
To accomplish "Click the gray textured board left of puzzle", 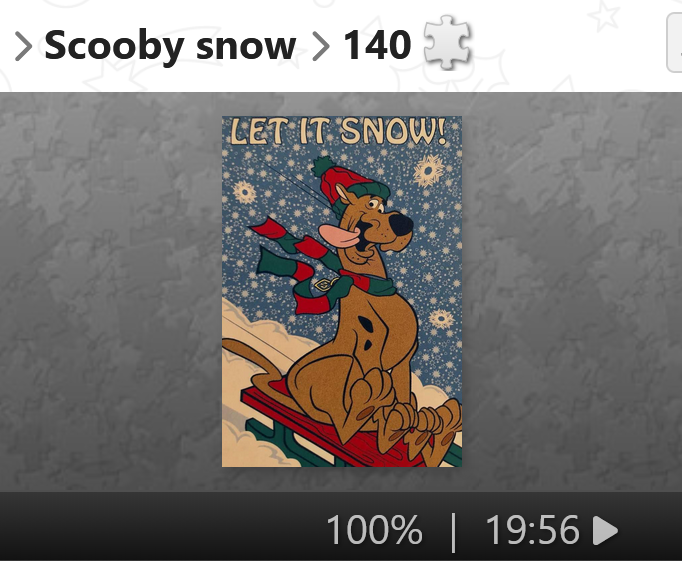I will [111, 291].
